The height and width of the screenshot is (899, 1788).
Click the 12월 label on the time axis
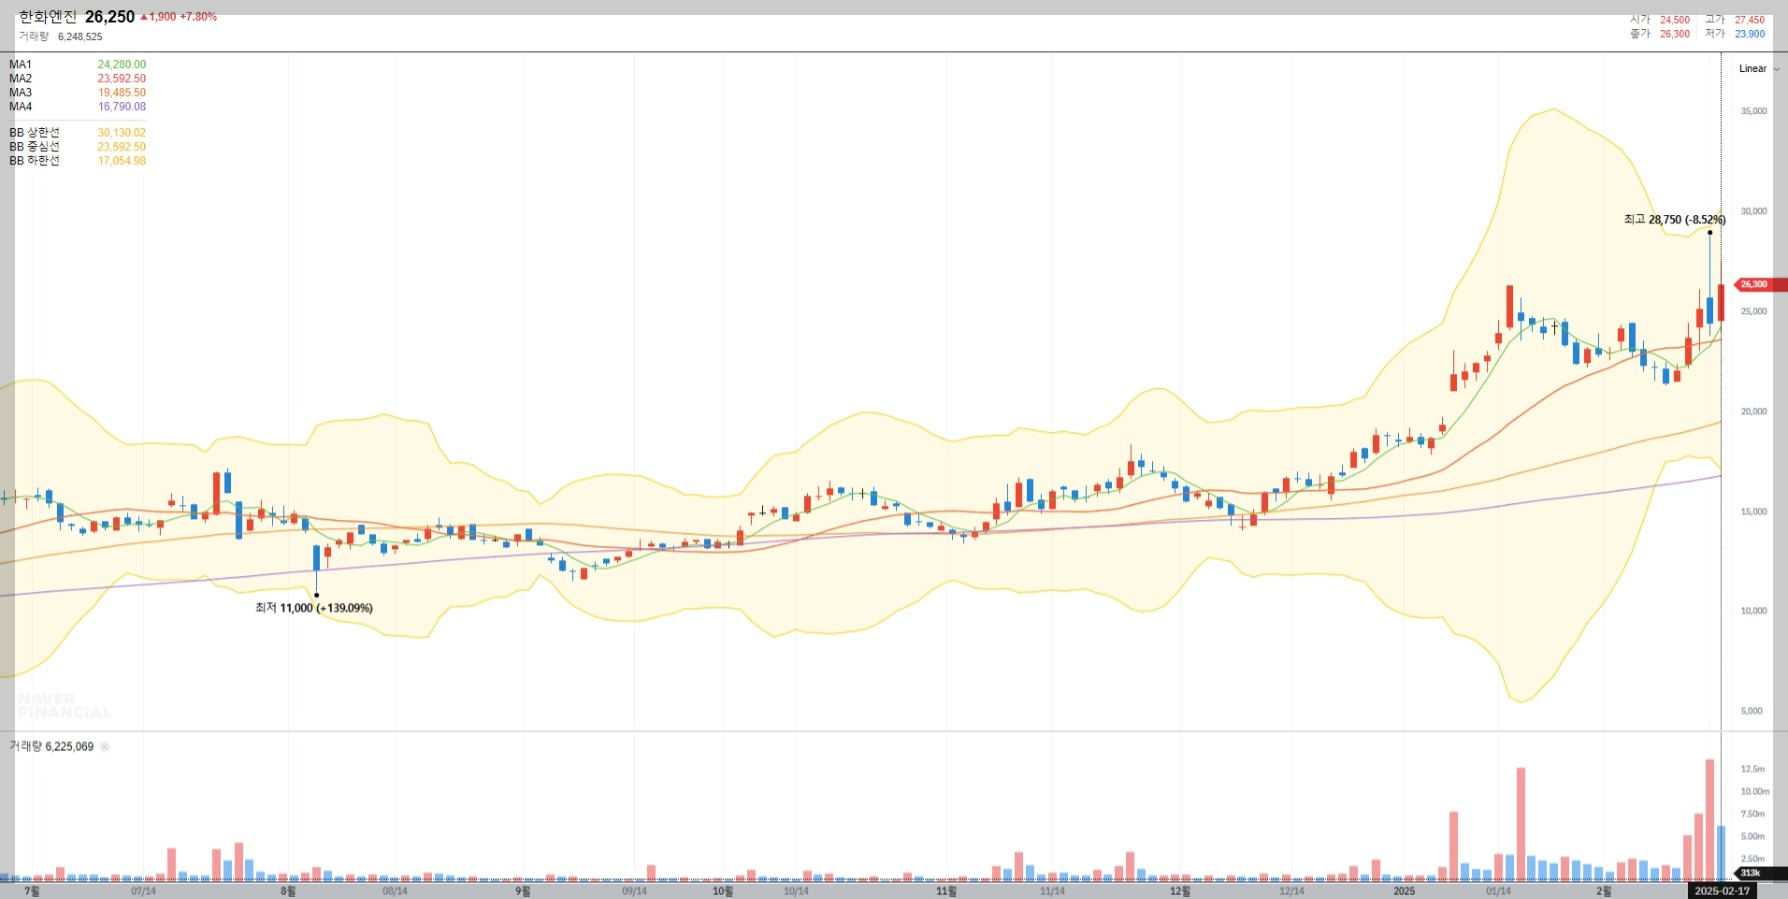pyautogui.click(x=1180, y=892)
